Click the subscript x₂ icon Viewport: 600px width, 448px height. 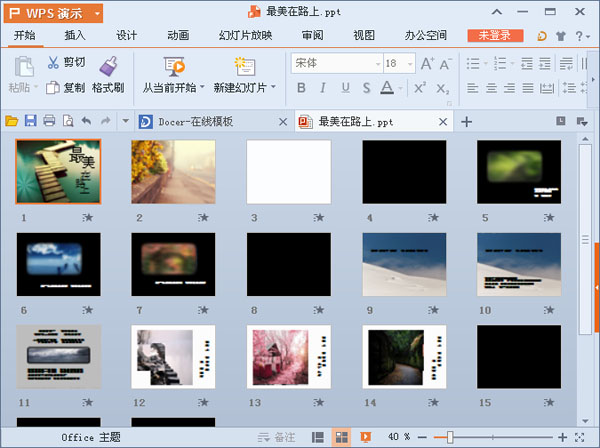(x=443, y=88)
